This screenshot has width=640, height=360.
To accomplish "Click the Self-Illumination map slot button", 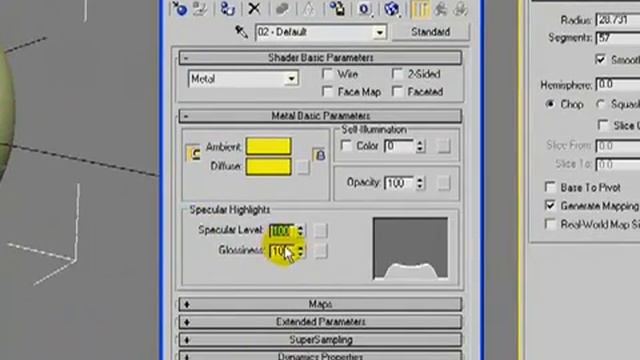I will coord(444,146).
